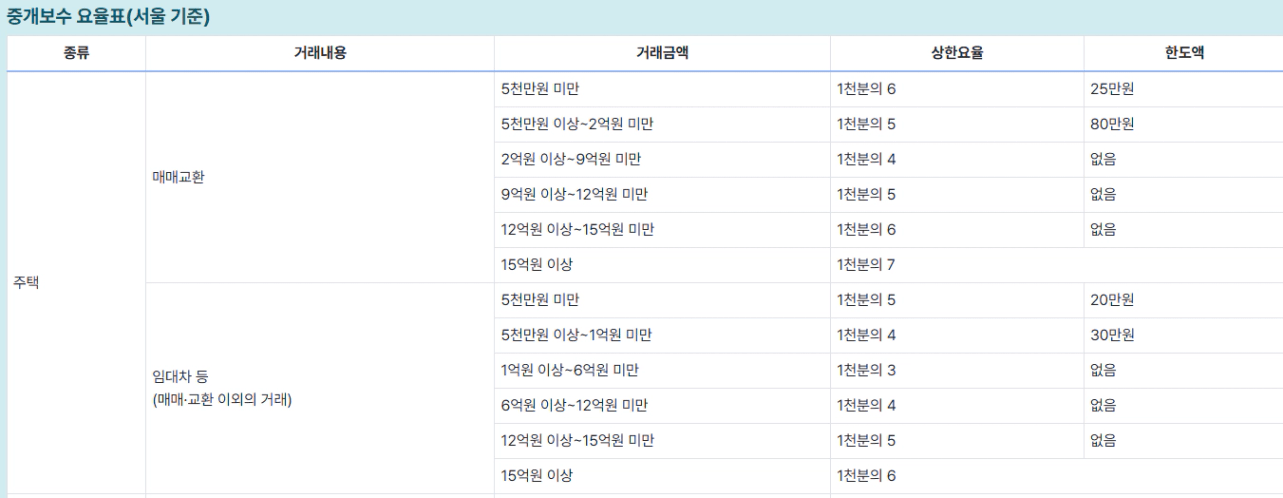Screen dimensions: 1283x498
Task: Click the 6억원 이상~12억원 미만 cell
Action: 662,405
